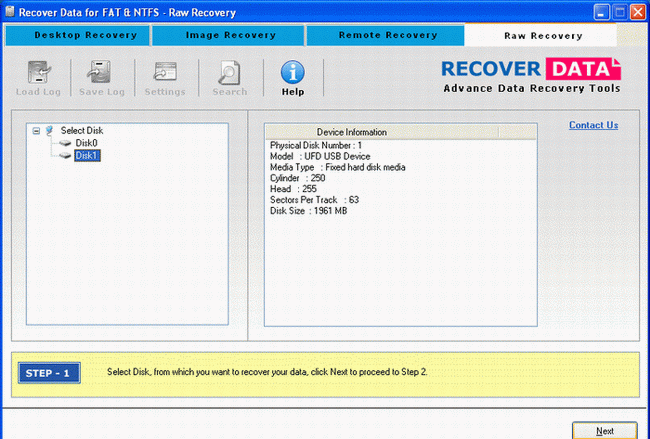Click the Next button
Image resolution: width=650 pixels, height=439 pixels.
tap(604, 430)
